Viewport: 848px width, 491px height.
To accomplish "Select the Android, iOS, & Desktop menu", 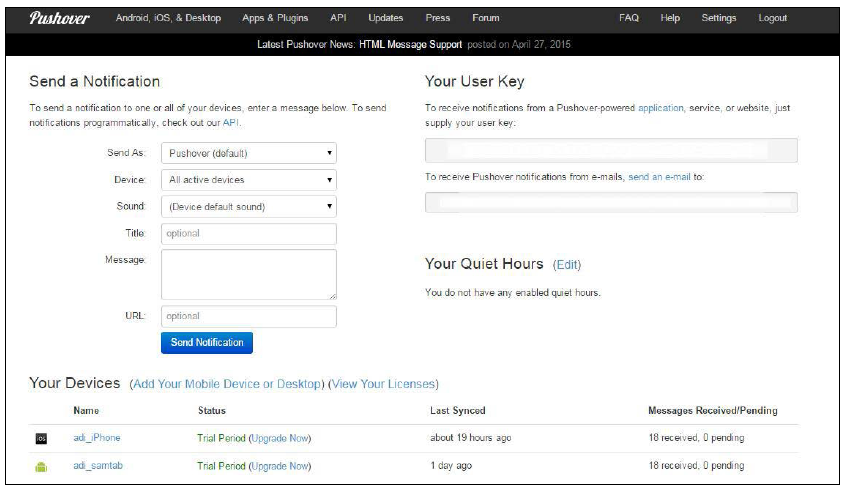I will pos(168,18).
